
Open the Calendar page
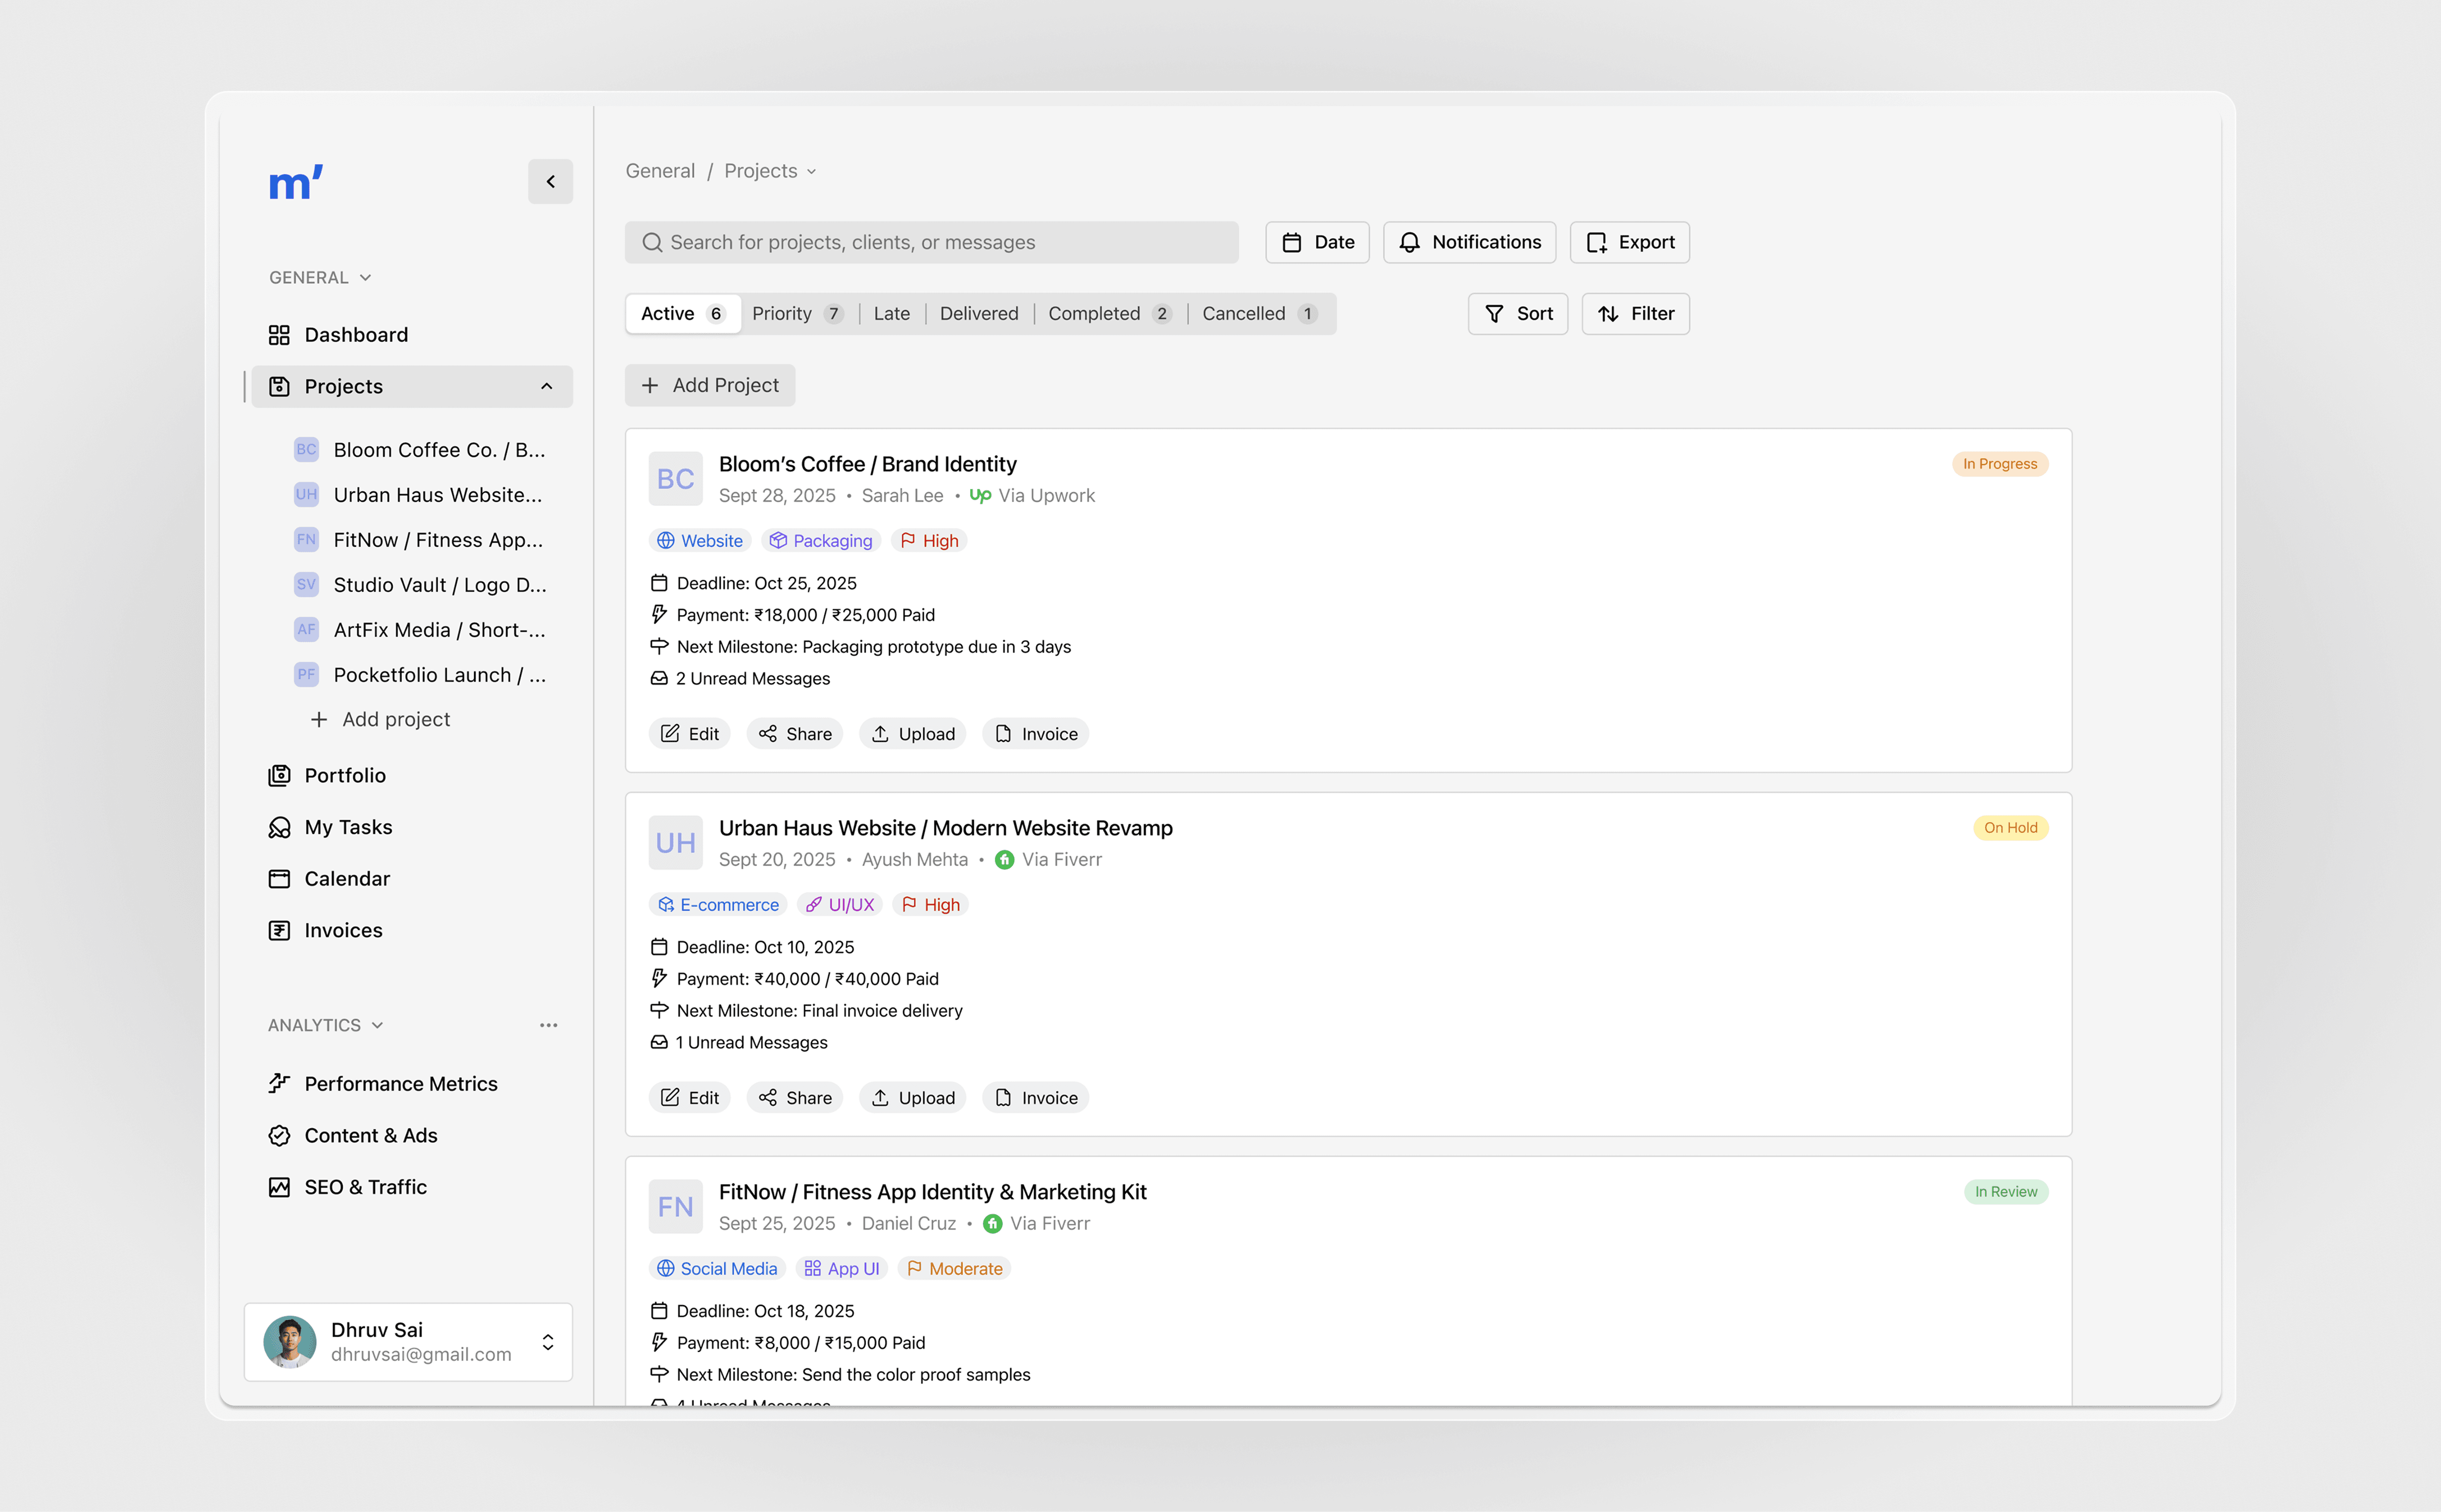346,878
